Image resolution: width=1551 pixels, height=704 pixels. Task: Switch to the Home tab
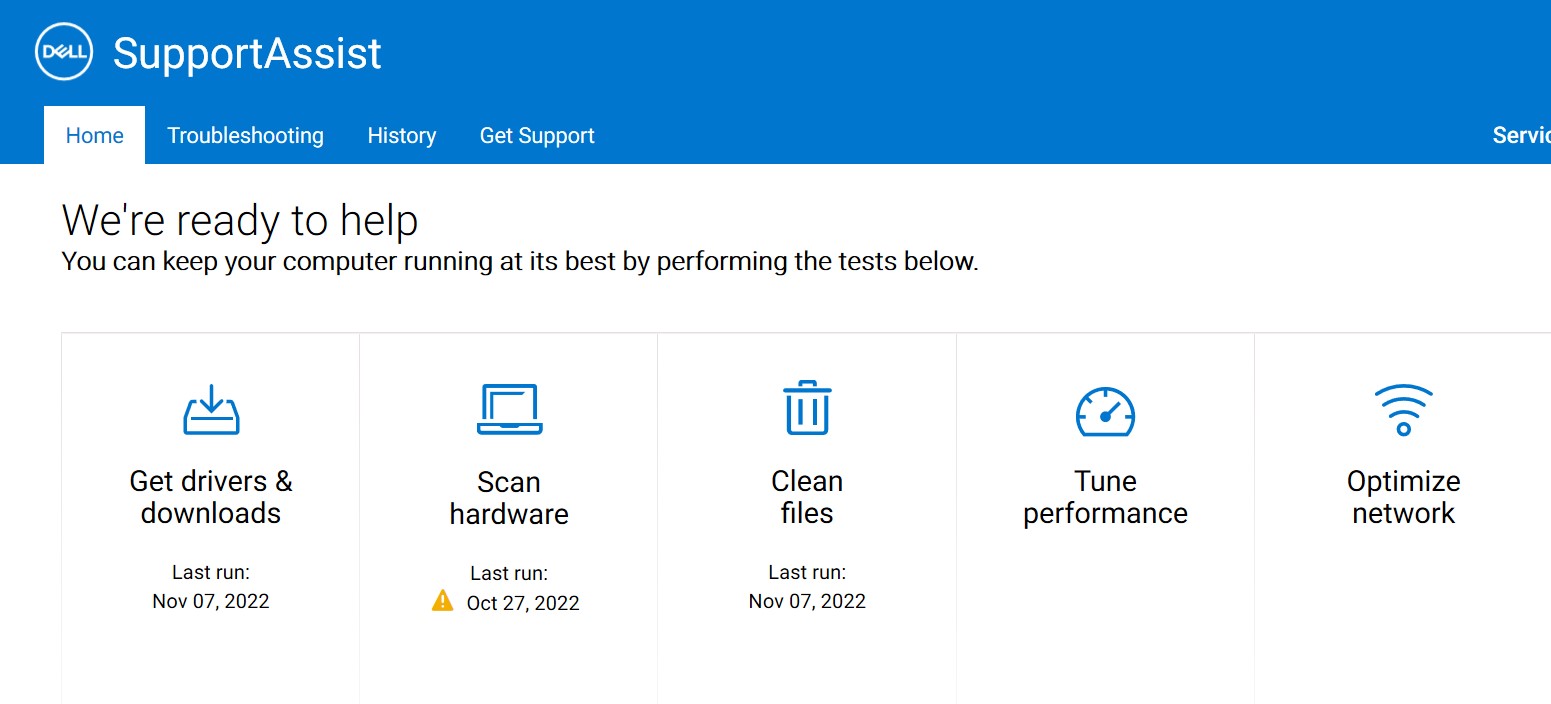tap(95, 135)
